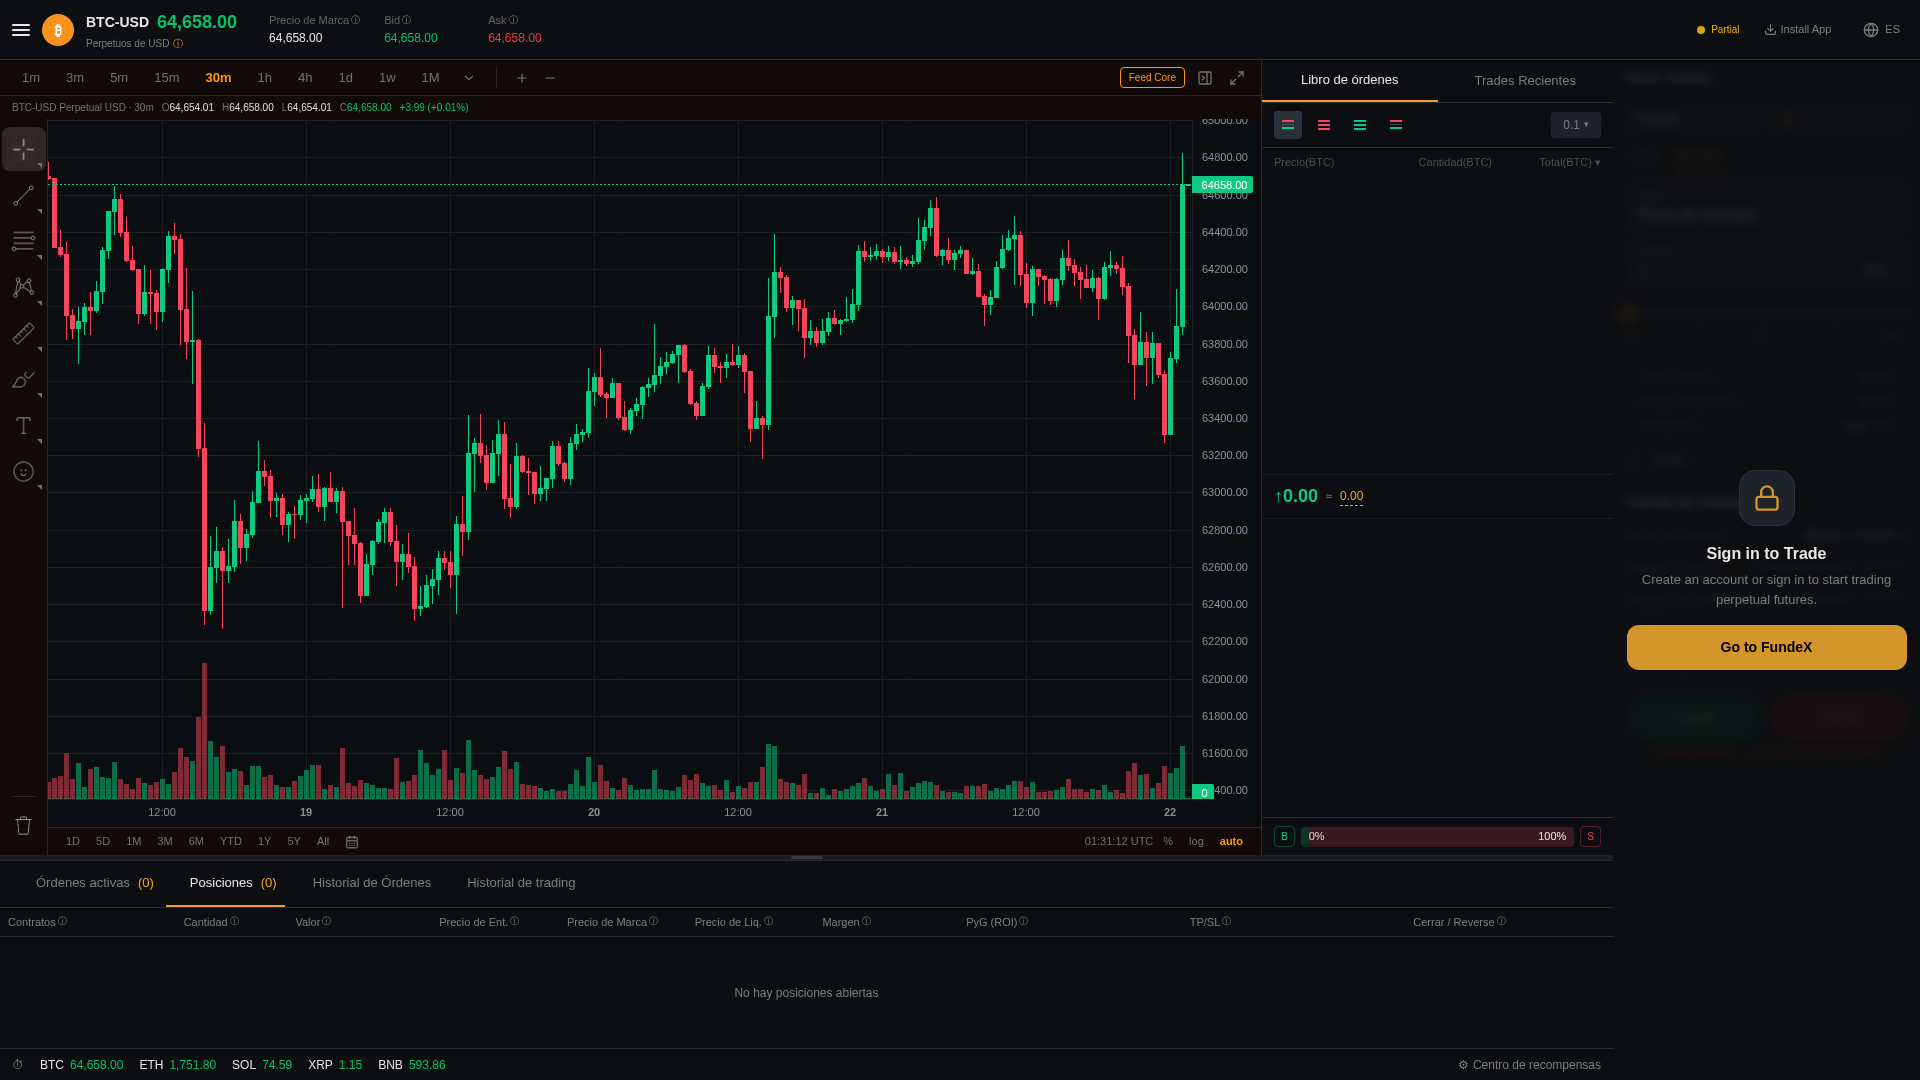Open the BTC-USD pair selector
Image resolution: width=1920 pixels, height=1080 pixels.
(117, 22)
